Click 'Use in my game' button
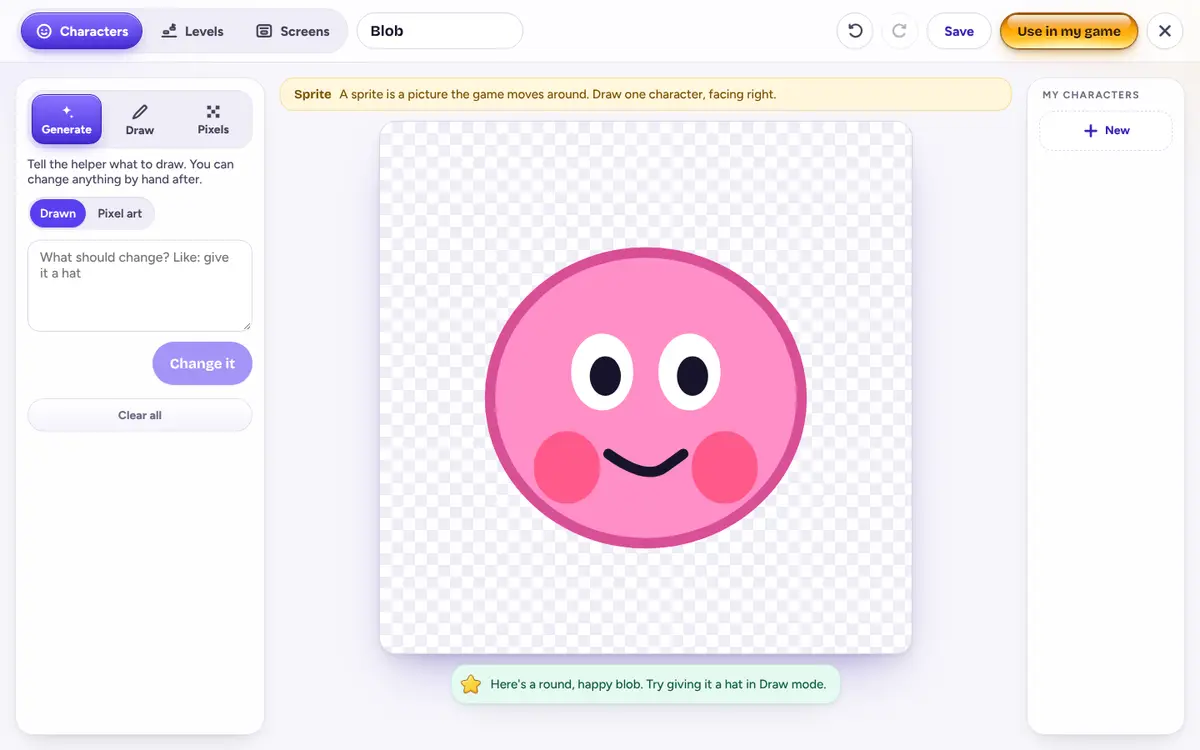1200x750 pixels. (1069, 31)
